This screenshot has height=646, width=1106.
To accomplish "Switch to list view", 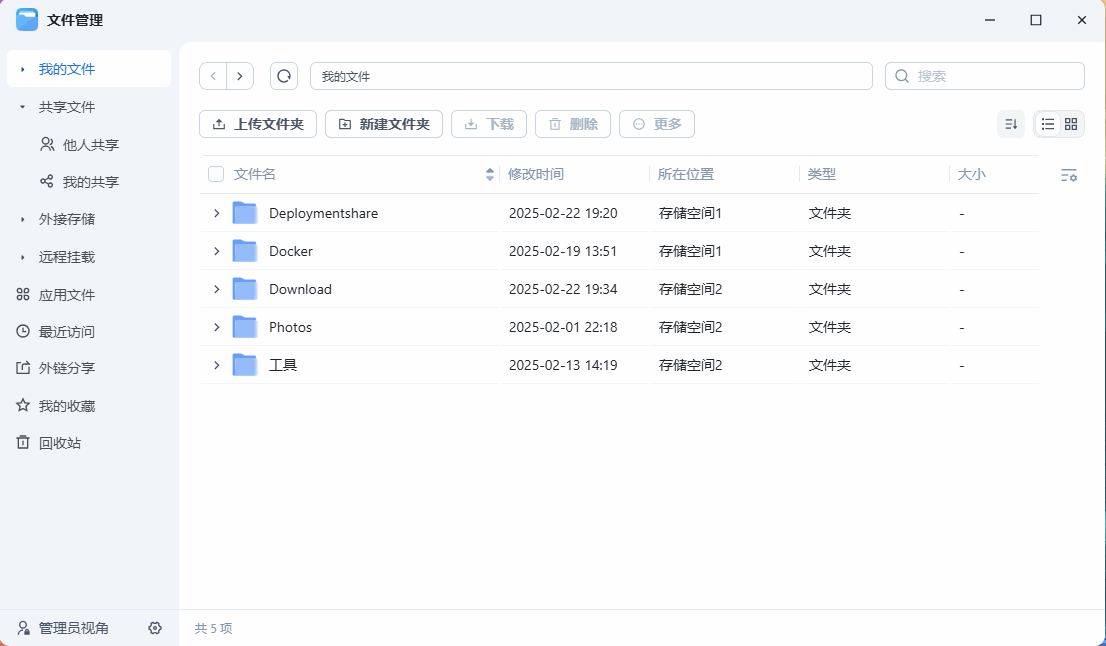I will (x=1048, y=124).
